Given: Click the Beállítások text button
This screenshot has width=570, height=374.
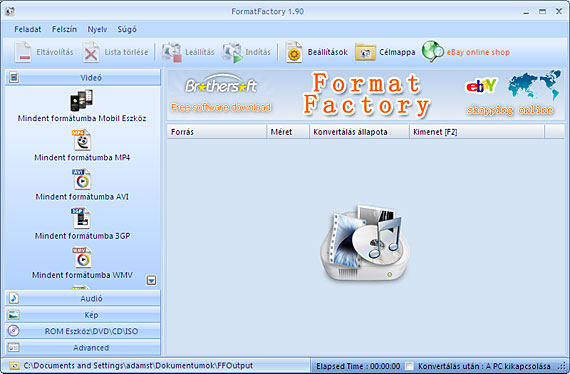Looking at the screenshot, I should pyautogui.click(x=328, y=52).
